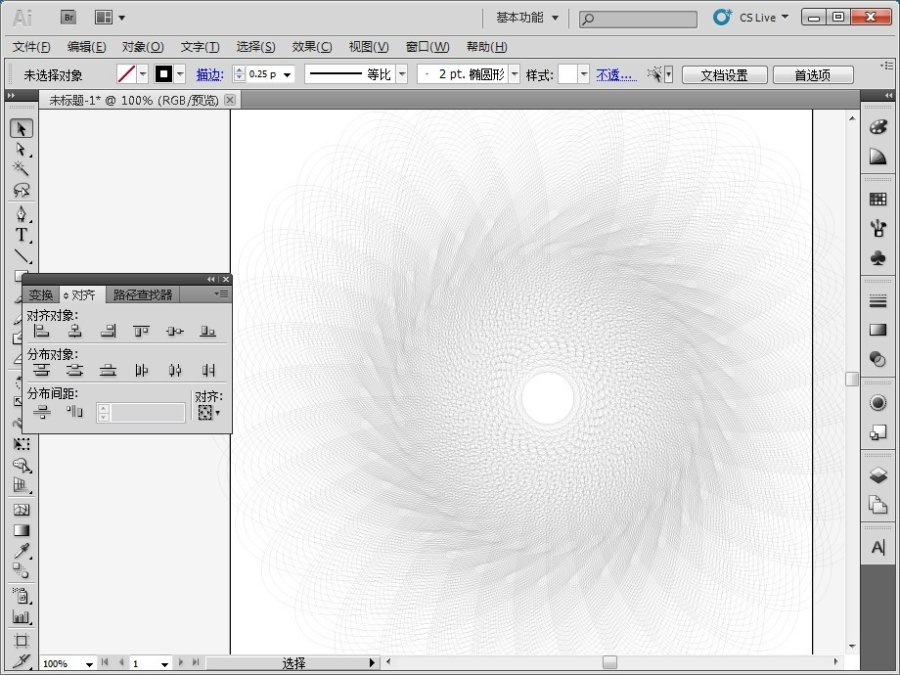Open the Layers panel icon
The height and width of the screenshot is (675, 900).
pyautogui.click(x=878, y=475)
